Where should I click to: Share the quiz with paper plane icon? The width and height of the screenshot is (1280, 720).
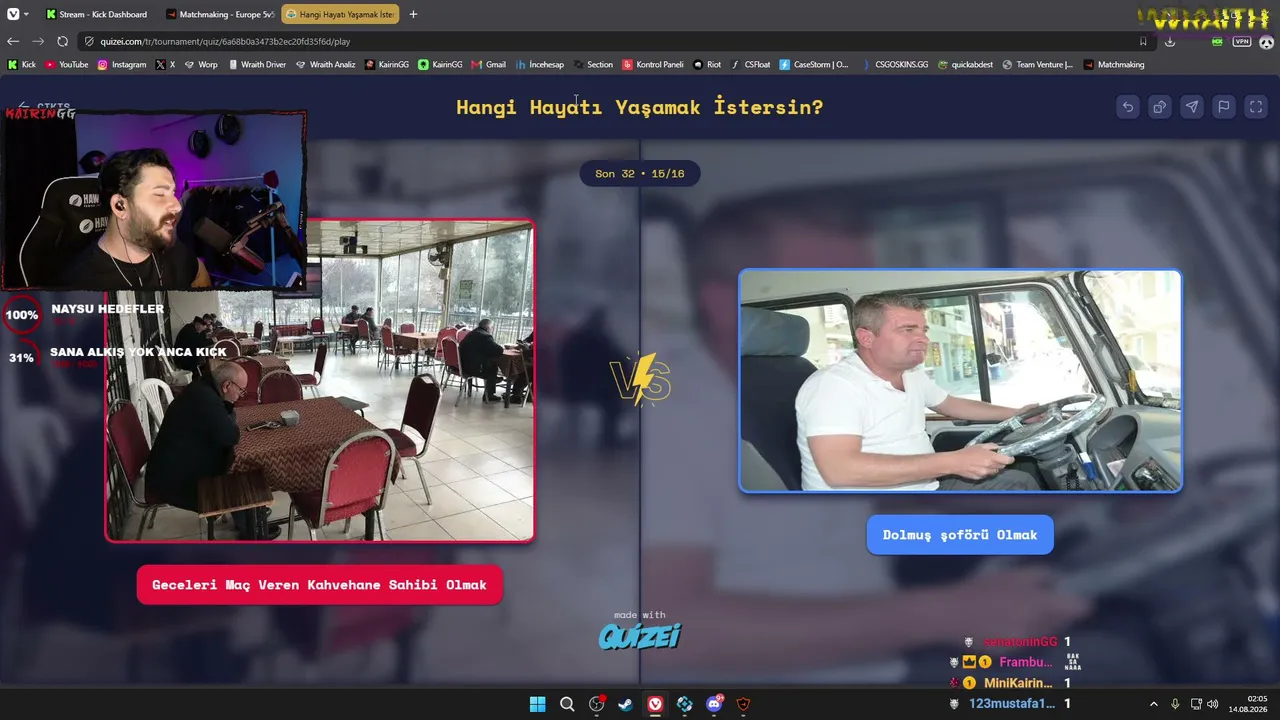[x=1192, y=107]
